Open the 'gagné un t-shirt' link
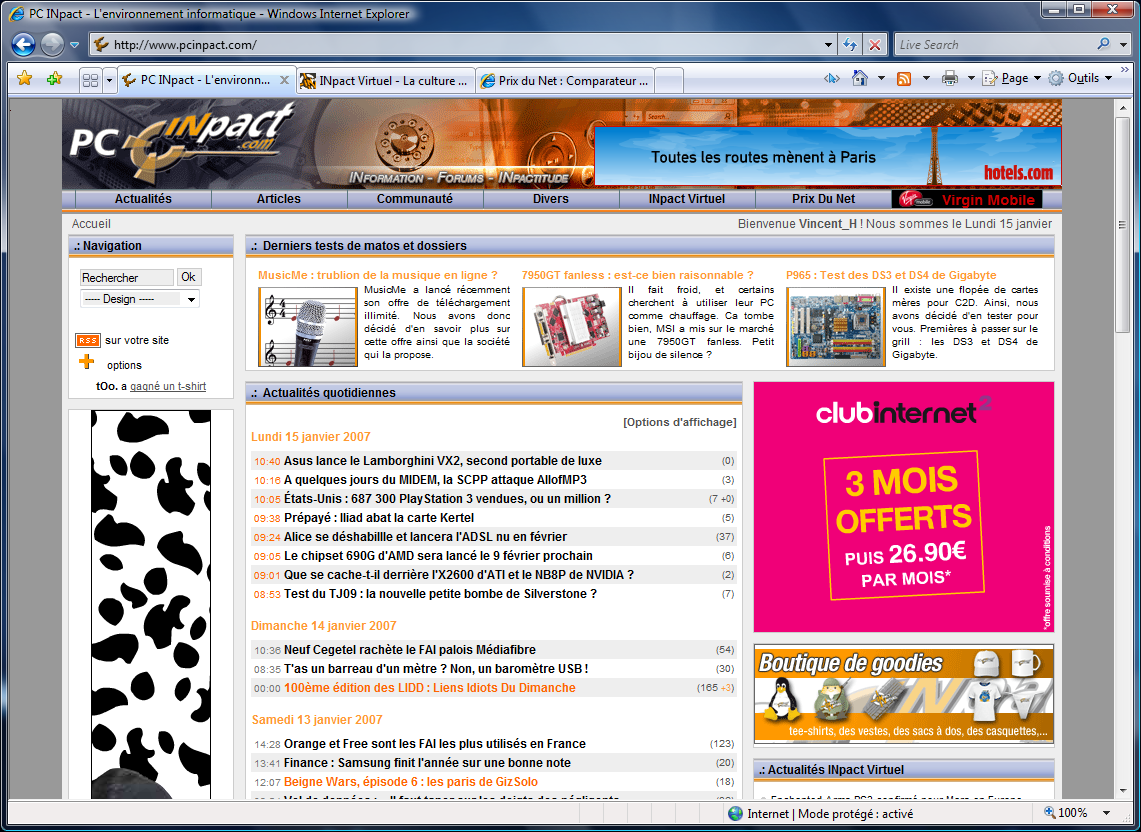The image size is (1141, 832). point(168,387)
